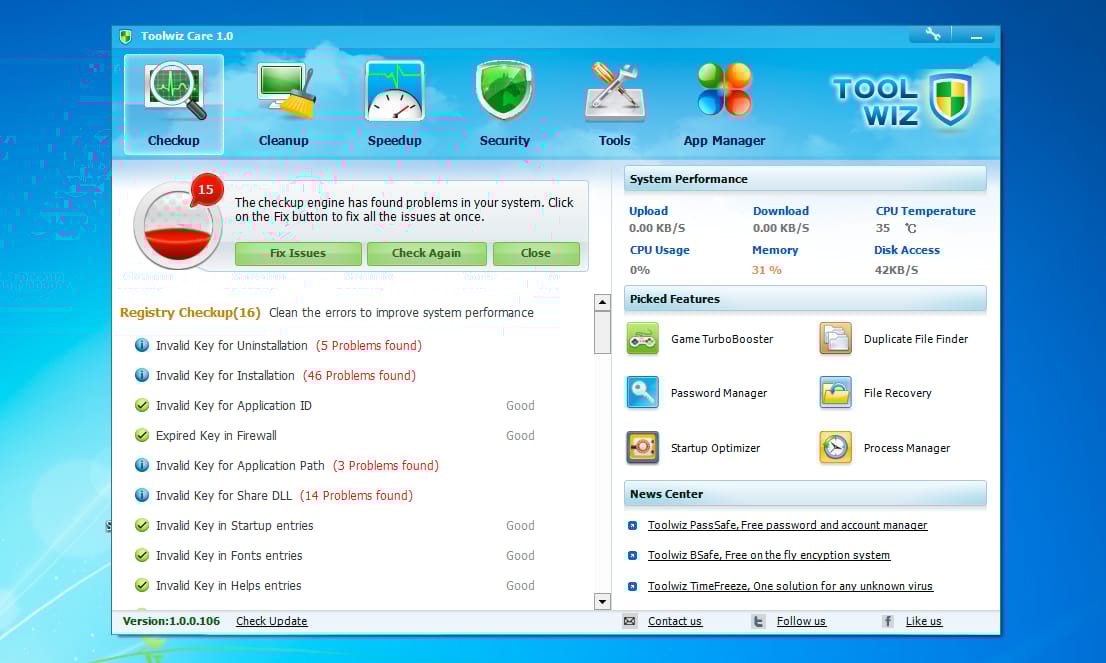The width and height of the screenshot is (1106, 663).
Task: Click the Registry Checkup(16) heading
Action: (x=190, y=312)
